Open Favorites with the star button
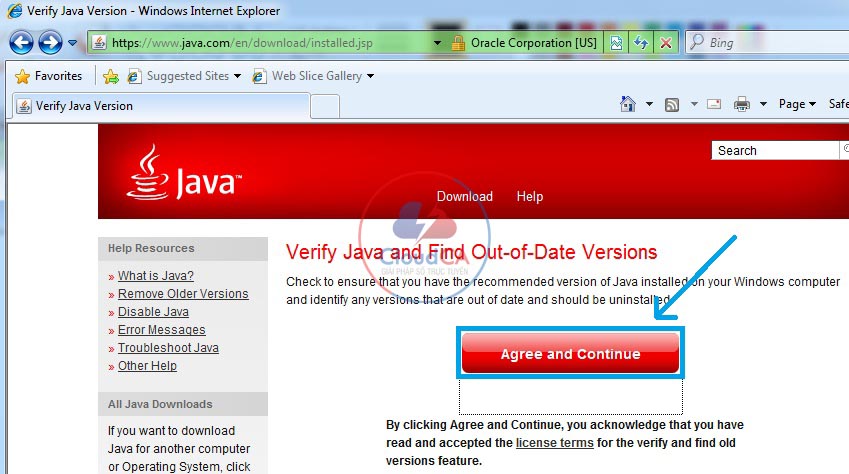The image size is (849, 474). point(48,76)
